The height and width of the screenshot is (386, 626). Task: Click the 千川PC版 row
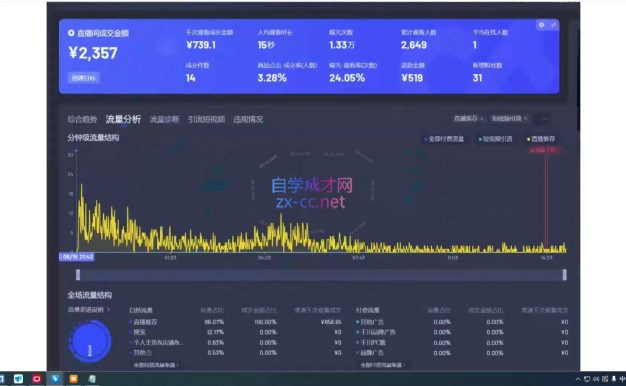tap(462, 342)
